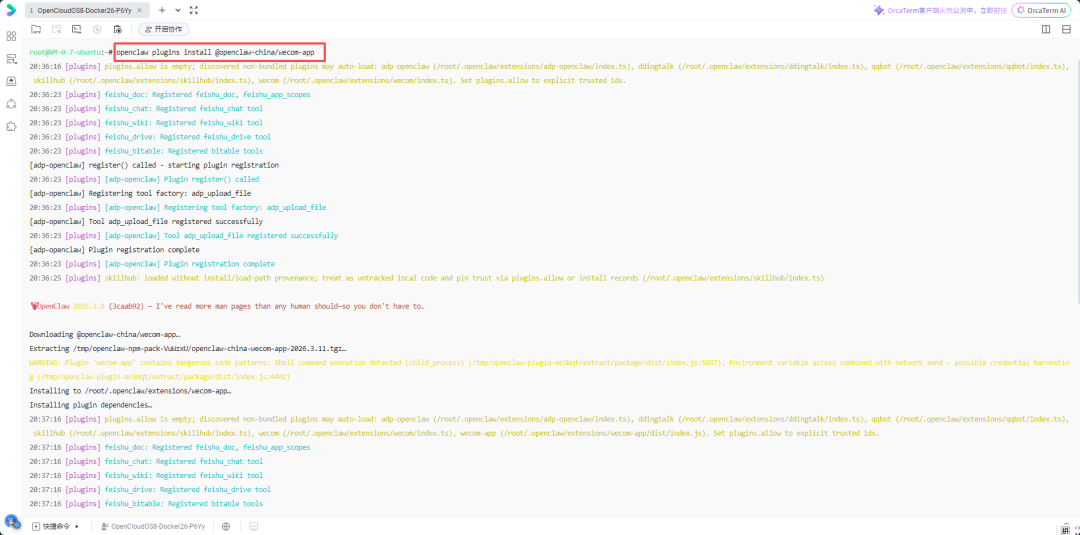Close the OpenCloudOS8-Docker26-P6Yy tab

click(141, 10)
